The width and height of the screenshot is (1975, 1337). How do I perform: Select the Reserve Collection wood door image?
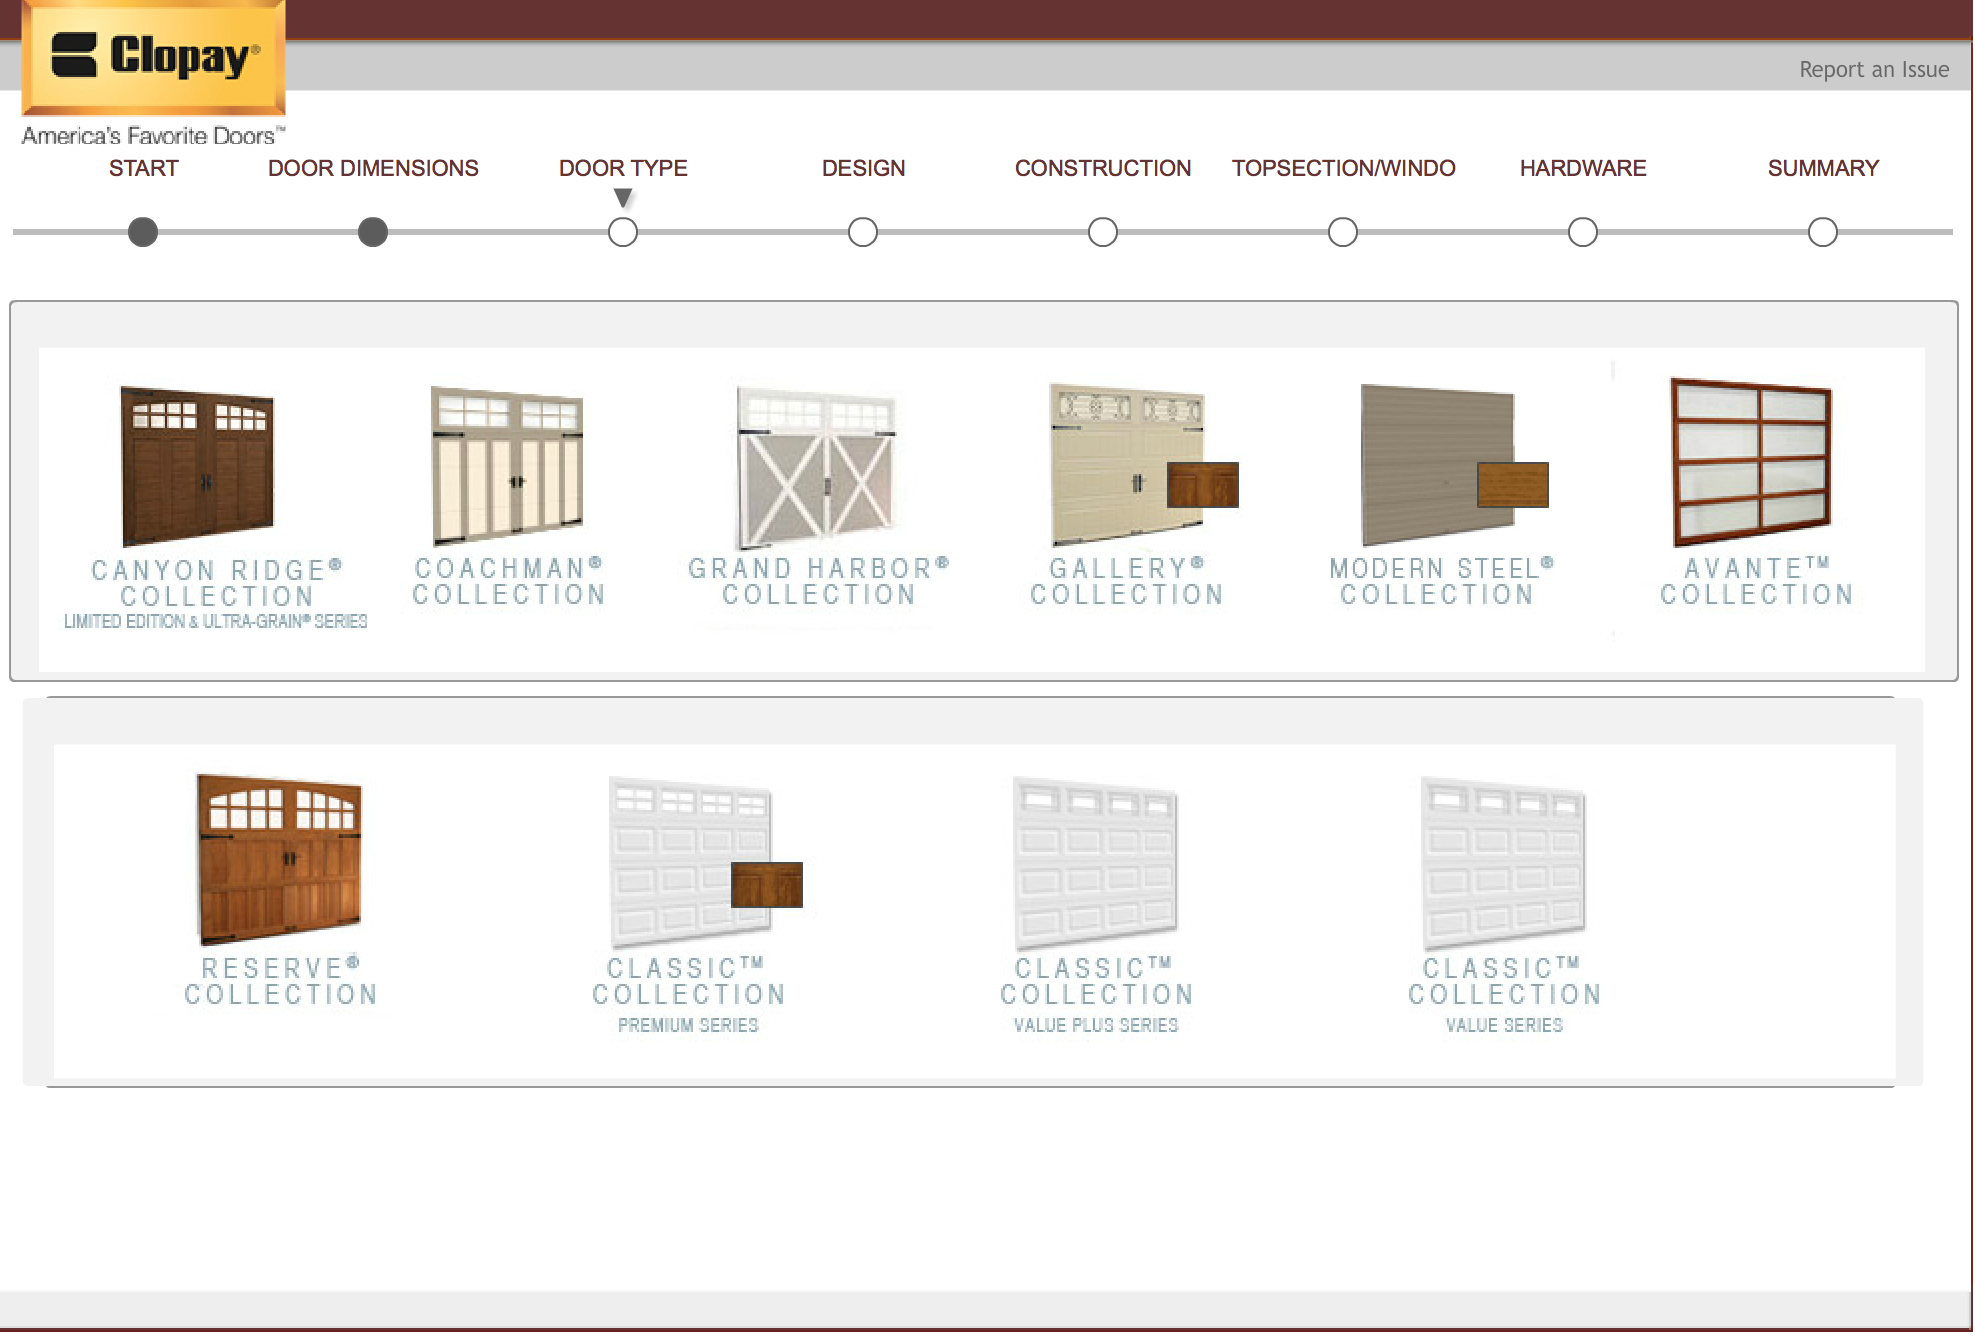pyautogui.click(x=279, y=859)
